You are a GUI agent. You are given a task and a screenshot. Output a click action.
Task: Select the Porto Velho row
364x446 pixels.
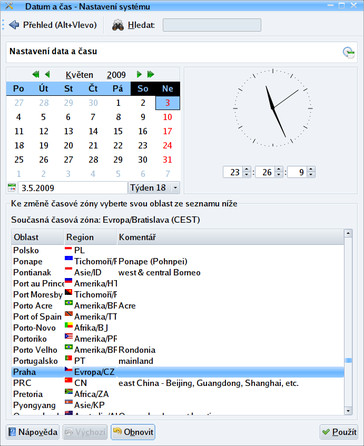[x=178, y=350]
